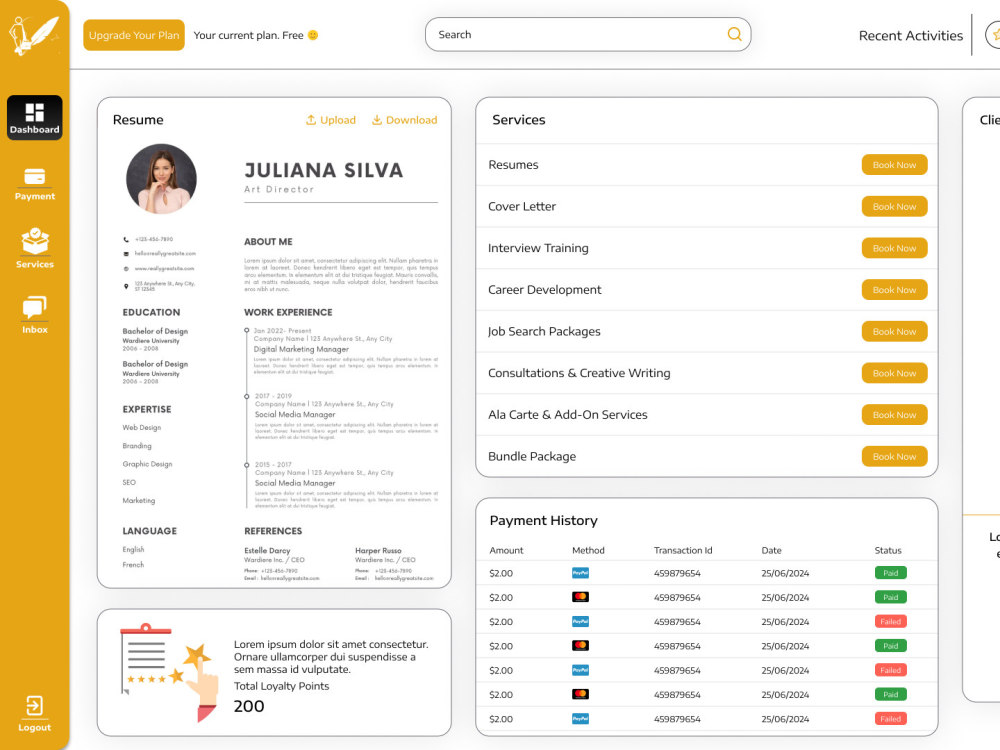
Task: Click the PayPal icon in fifth payment row
Action: [580, 670]
